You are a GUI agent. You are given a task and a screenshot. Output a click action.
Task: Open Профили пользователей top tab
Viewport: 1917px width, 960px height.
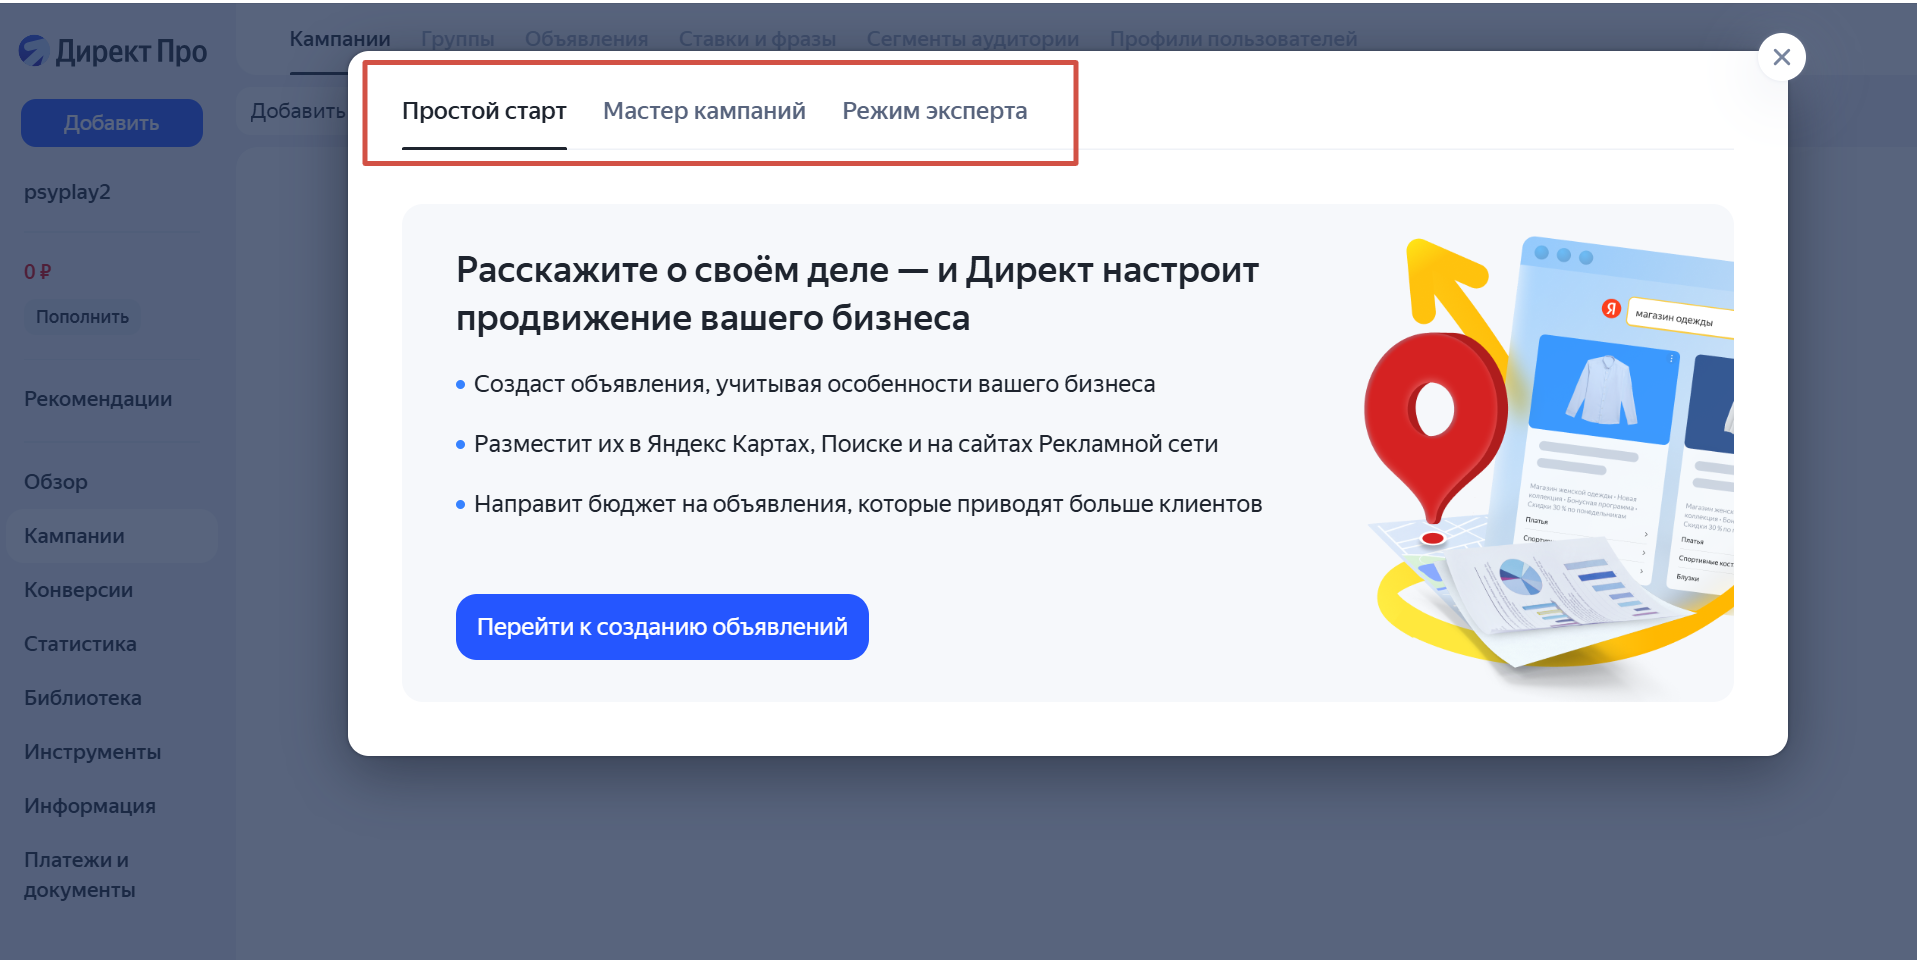point(1233,39)
